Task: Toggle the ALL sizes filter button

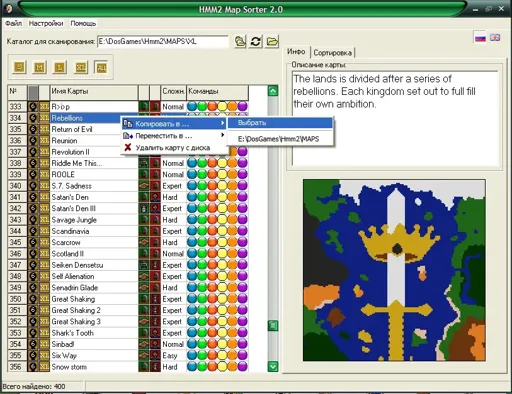Action: (x=101, y=67)
